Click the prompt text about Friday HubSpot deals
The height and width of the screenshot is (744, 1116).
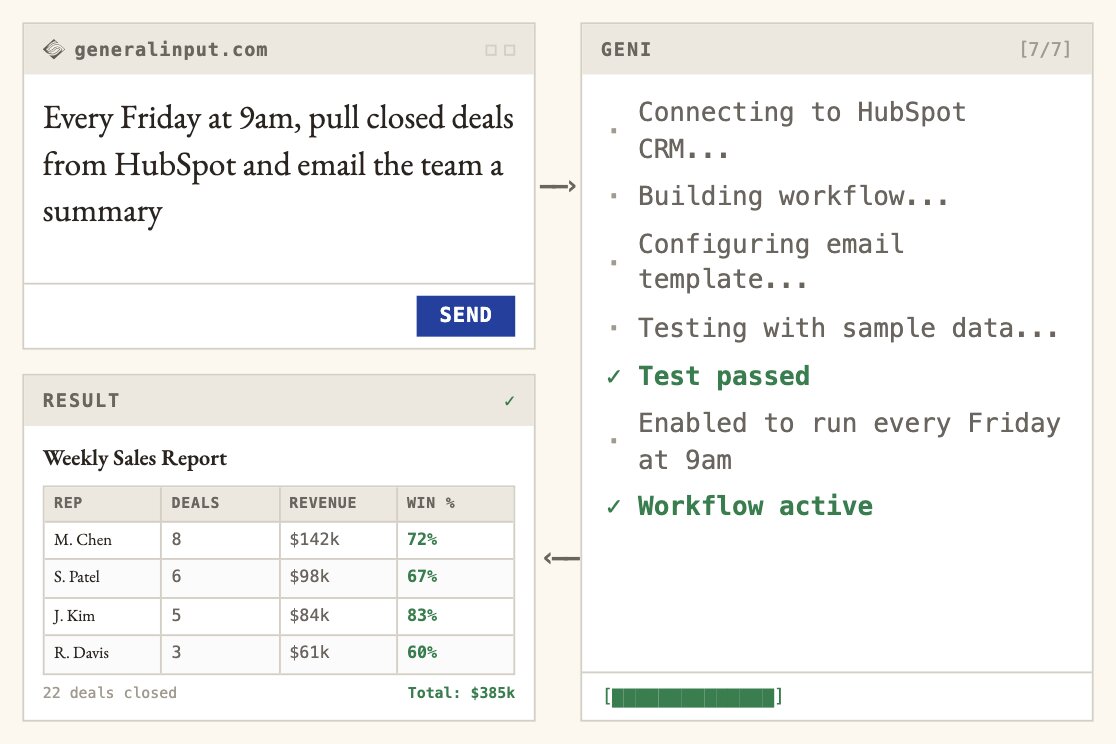point(278,164)
